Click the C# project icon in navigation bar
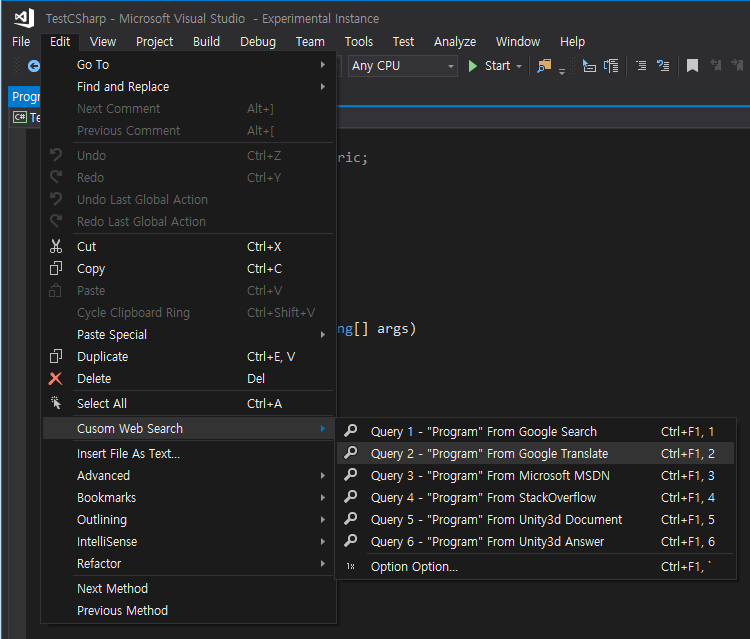The image size is (750, 639). pyautogui.click(x=20, y=117)
